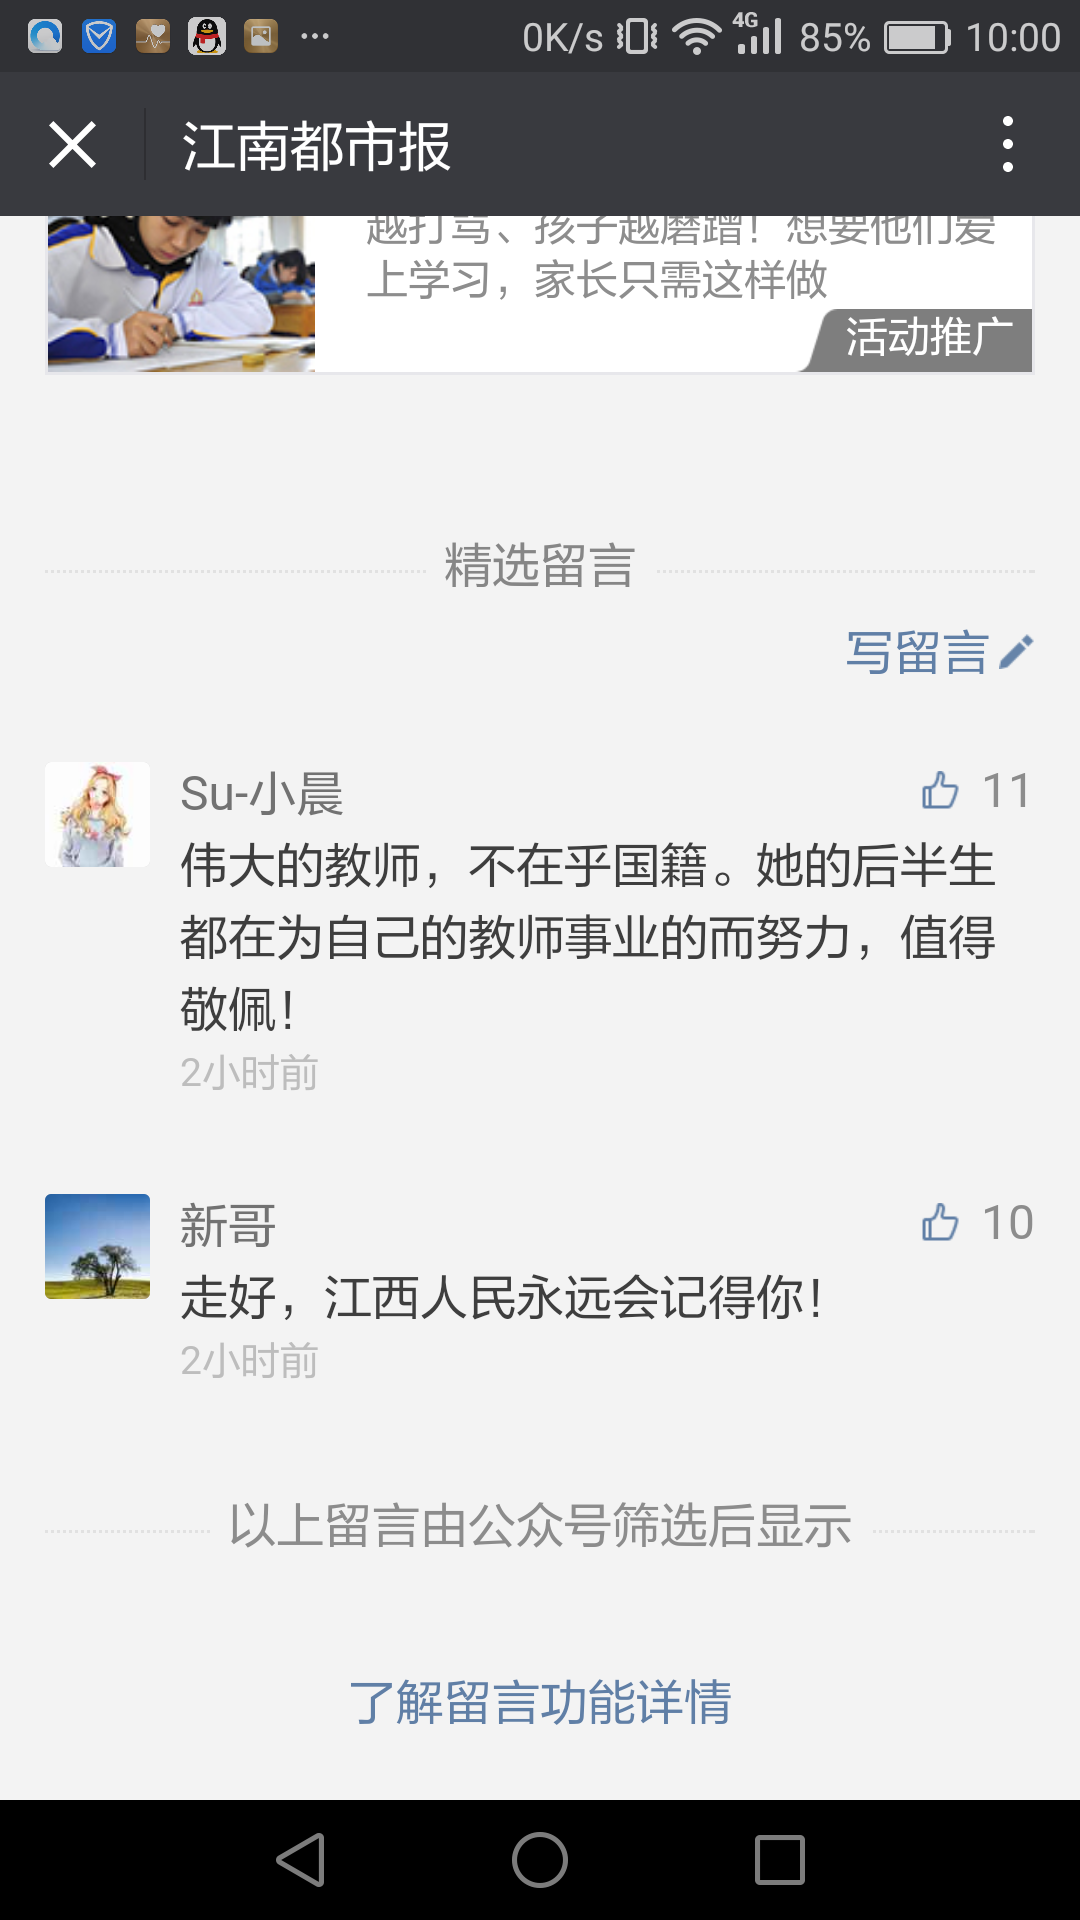Viewport: 1080px width, 1920px height.
Task: Tap 新哥's tree landscape avatar
Action: click(97, 1246)
